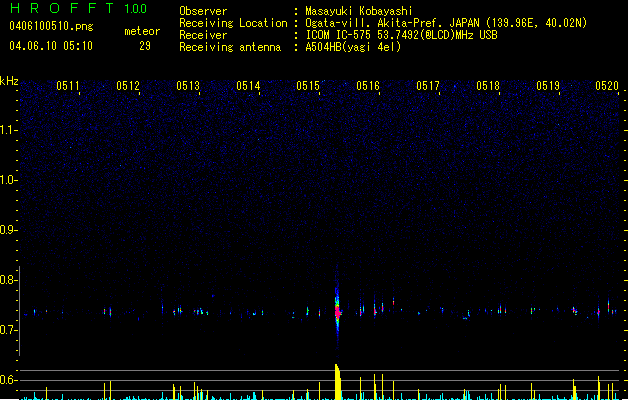The image size is (629, 400).
Task: Click the 0.6 frequency axis label
Action: coord(9,380)
